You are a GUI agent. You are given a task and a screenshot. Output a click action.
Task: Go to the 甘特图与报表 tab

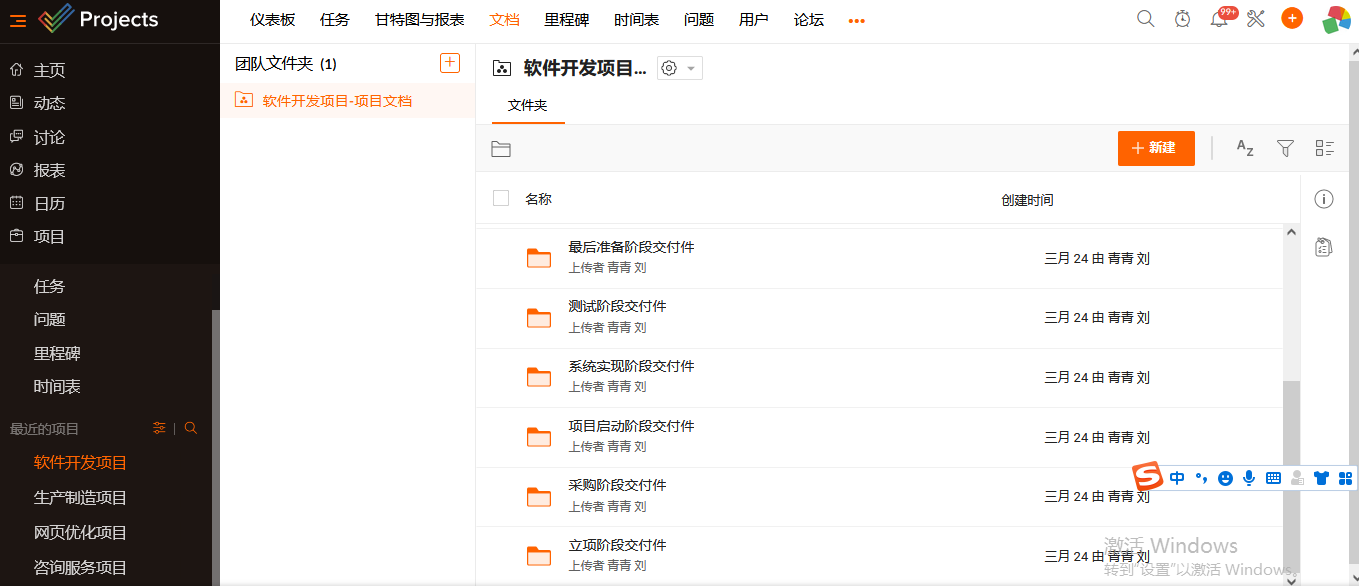point(420,20)
